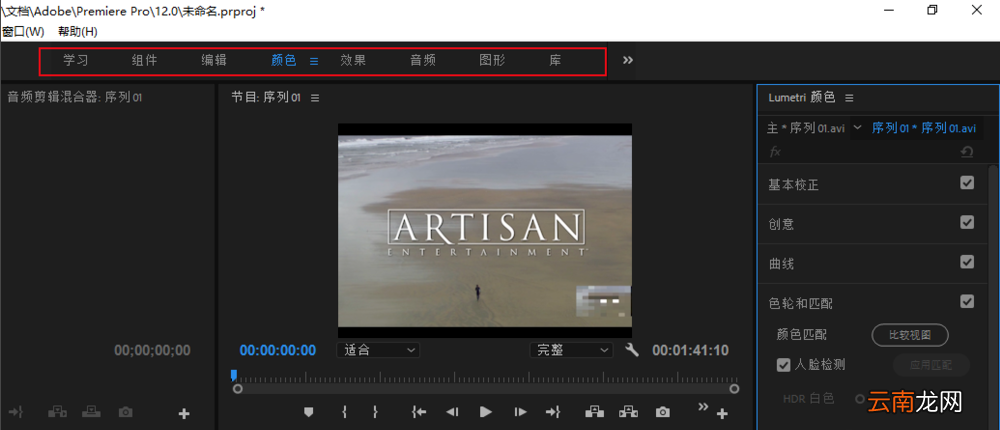Screen dimensions: 1000x430
Task: Open Program monitor 序列01 panel menu
Action: [315, 98]
